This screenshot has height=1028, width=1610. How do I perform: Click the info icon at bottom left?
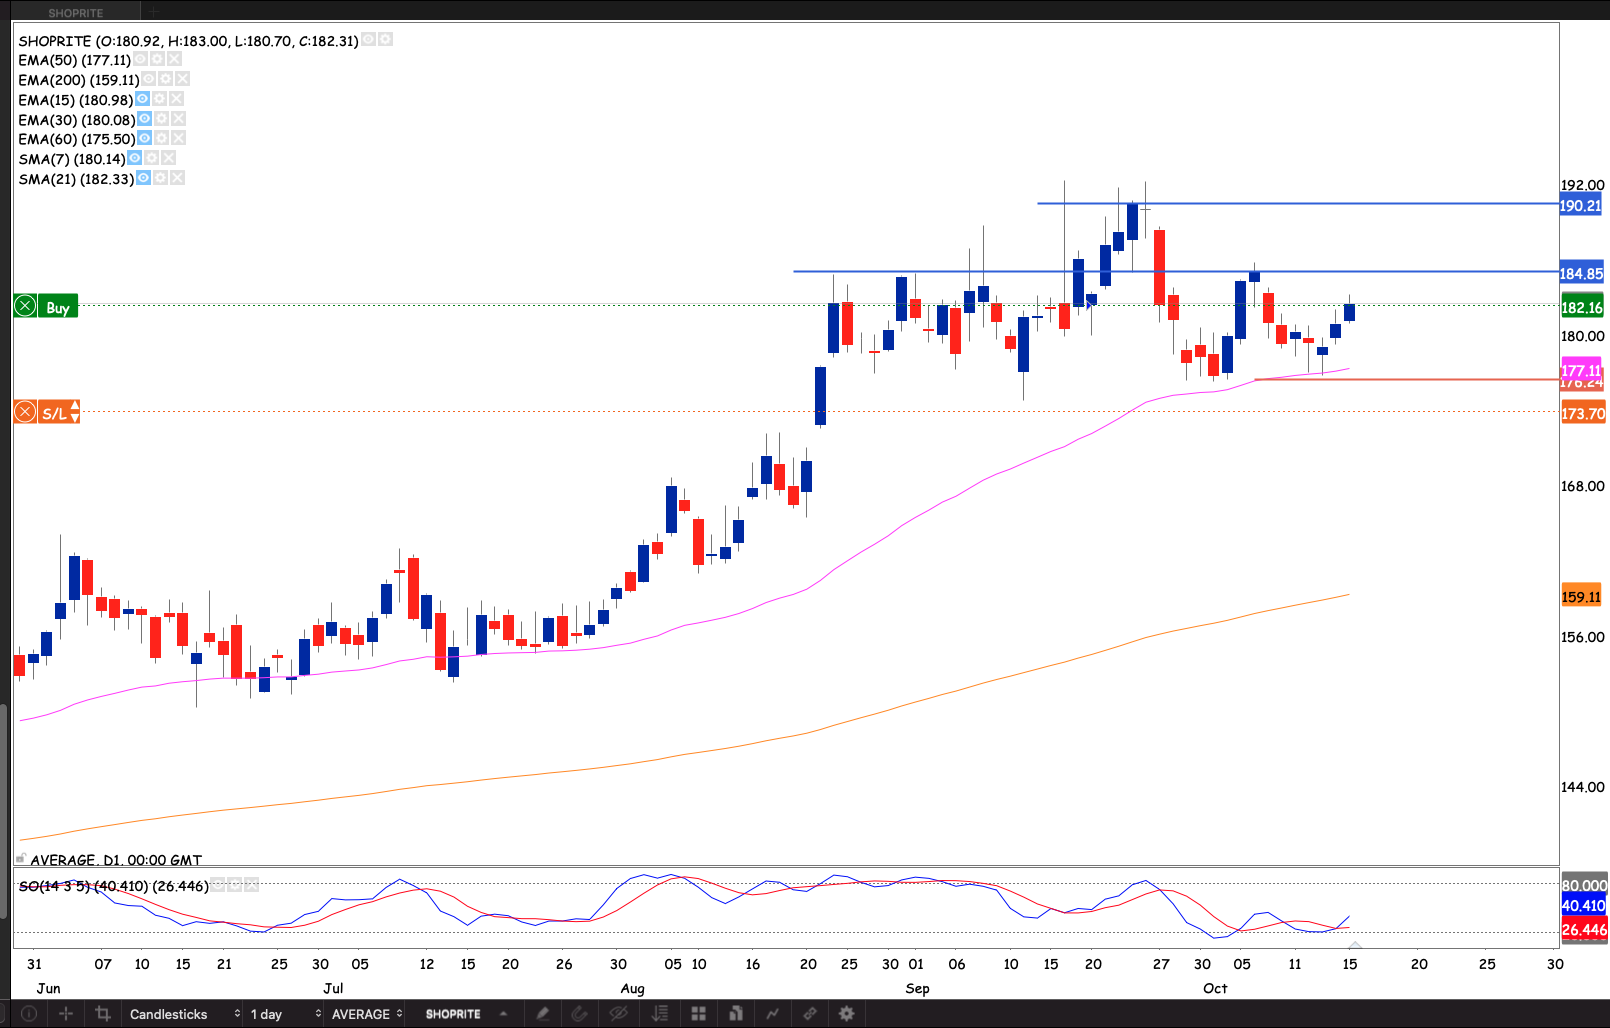(x=29, y=1014)
